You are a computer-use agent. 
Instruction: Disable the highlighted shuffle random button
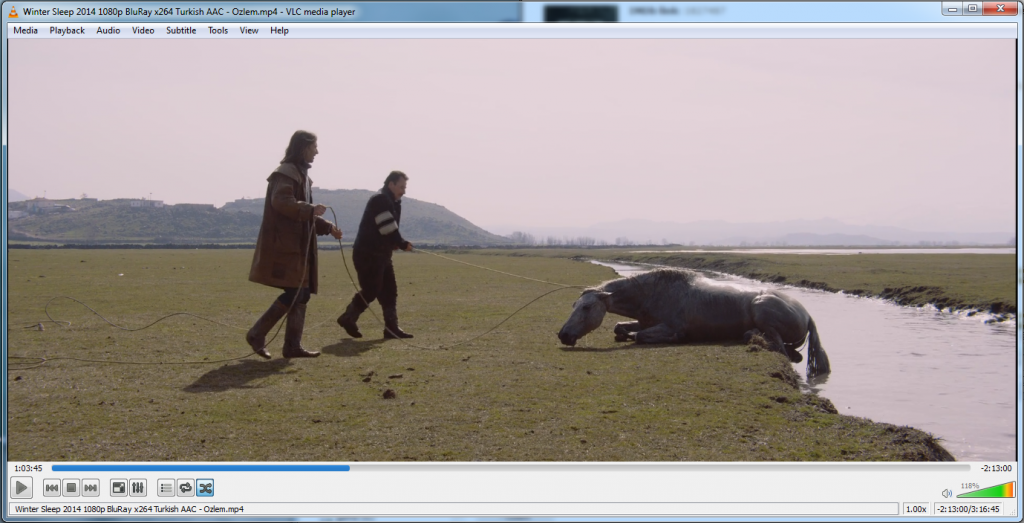pyautogui.click(x=205, y=487)
